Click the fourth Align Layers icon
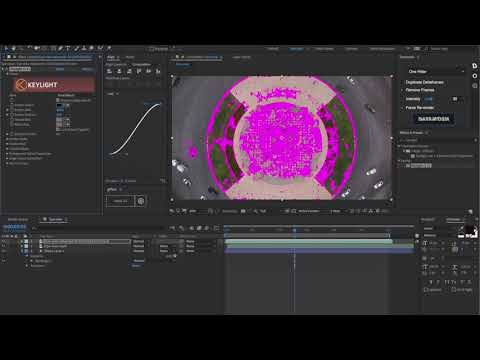Viewport: 480px width, 360px height. 139,71
